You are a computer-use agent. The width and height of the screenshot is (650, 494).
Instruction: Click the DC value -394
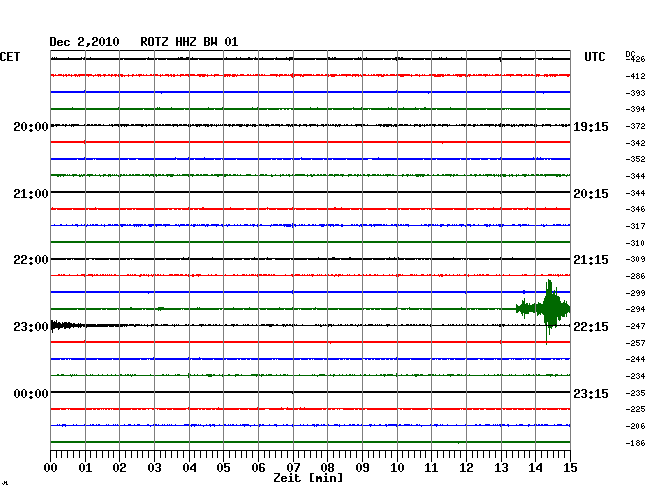tap(635, 109)
